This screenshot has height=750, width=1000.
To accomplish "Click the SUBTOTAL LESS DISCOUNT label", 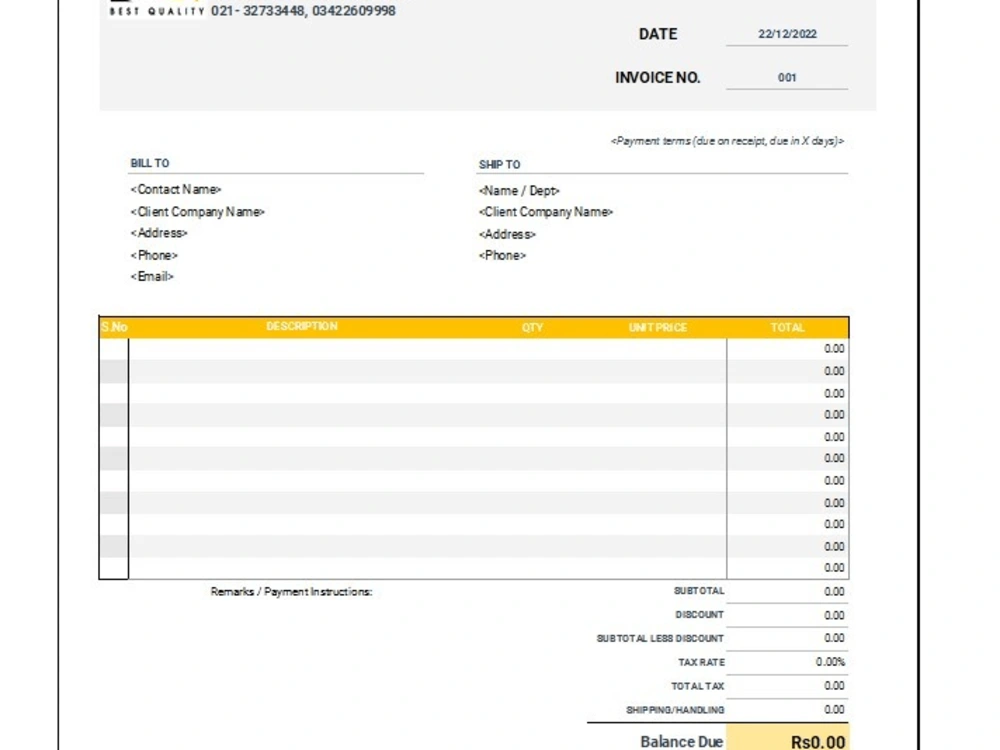I will click(x=660, y=638).
